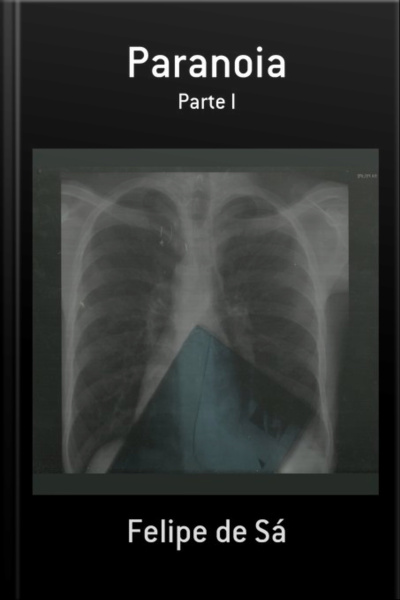Click the dark band below the X-ray film
Viewport: 400px width, 600px height.
(206, 484)
